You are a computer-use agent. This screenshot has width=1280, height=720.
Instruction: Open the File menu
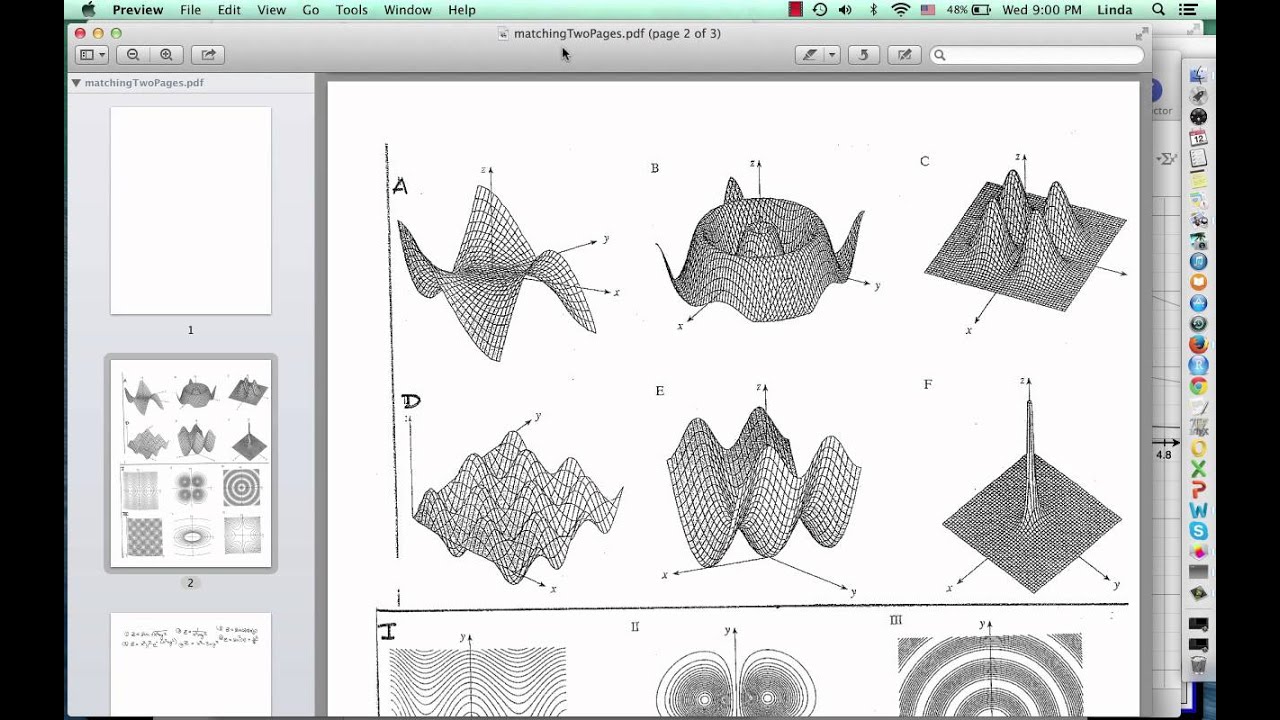[190, 10]
